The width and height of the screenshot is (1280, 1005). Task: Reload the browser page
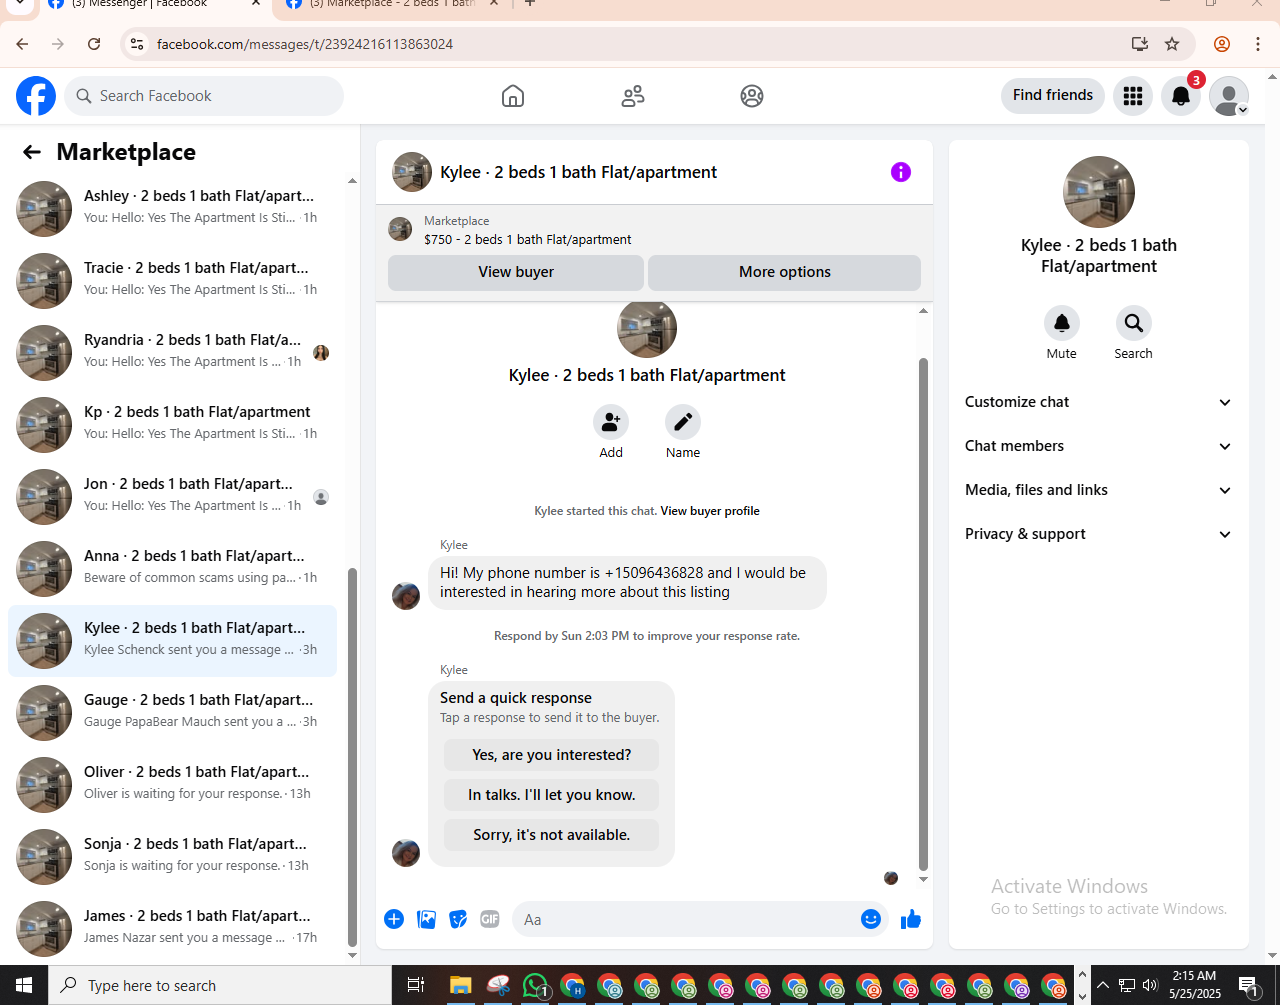pyautogui.click(x=94, y=44)
